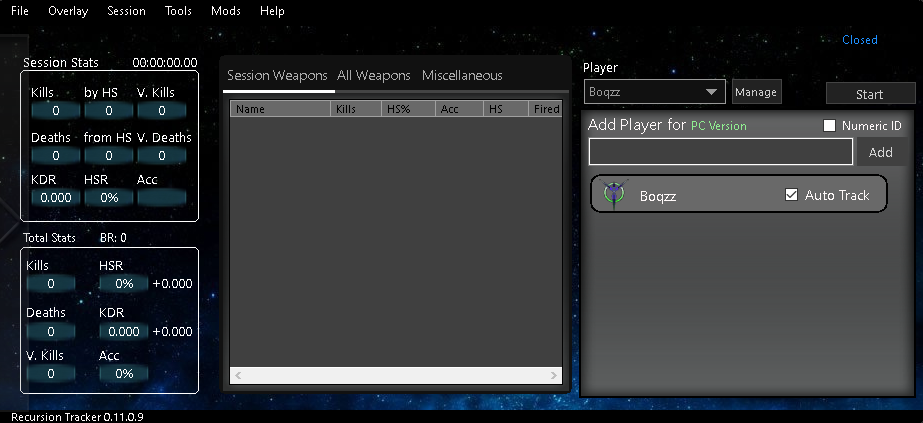Focus the Add Player name input field
The image size is (923, 423).
pos(720,152)
